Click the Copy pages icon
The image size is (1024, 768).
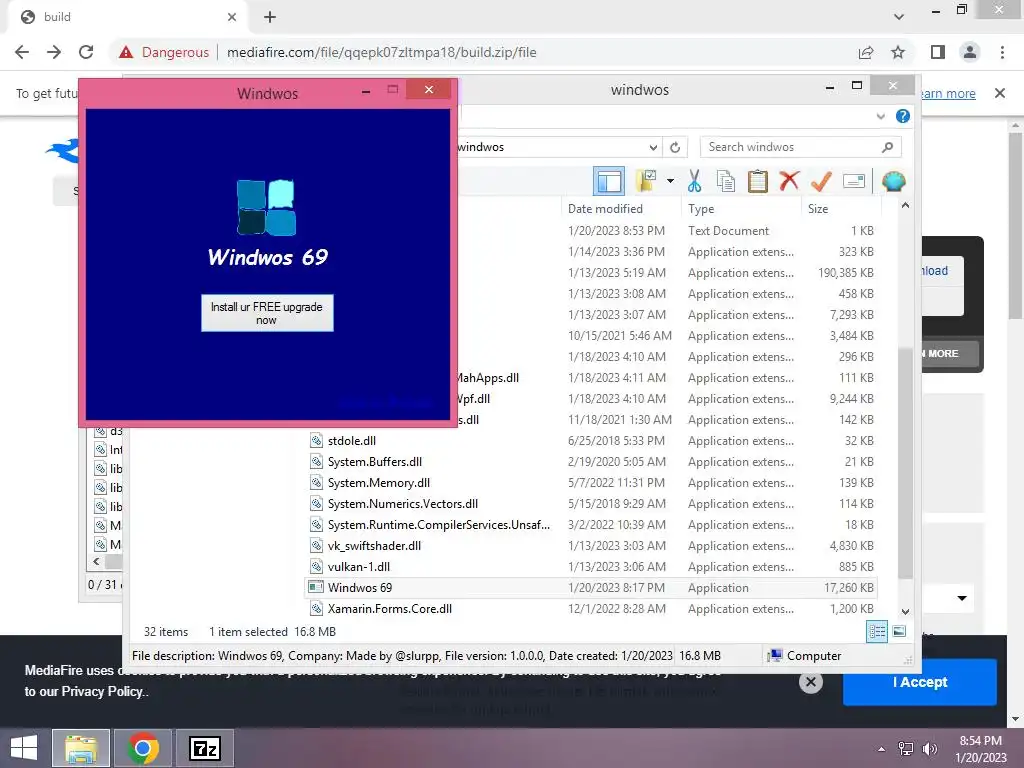coord(726,181)
